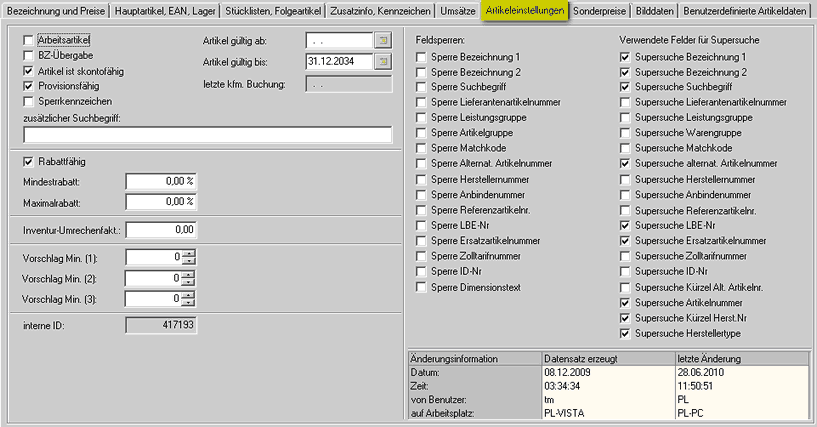Switch to Bezeichnung und Preise tab
The image size is (817, 427).
point(56,11)
